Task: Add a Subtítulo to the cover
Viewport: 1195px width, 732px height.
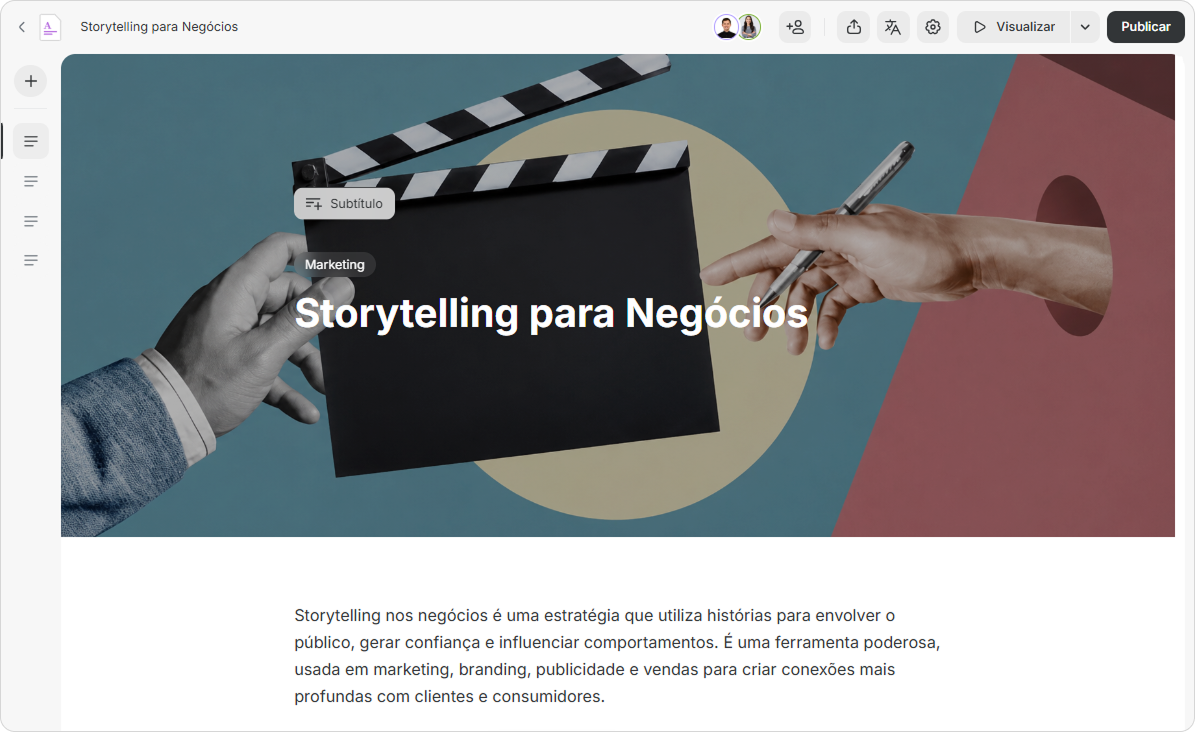Action: point(344,204)
